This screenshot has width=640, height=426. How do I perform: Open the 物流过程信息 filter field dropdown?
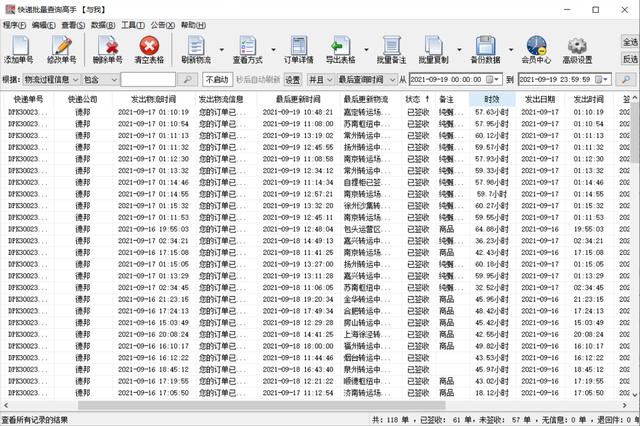[51, 79]
